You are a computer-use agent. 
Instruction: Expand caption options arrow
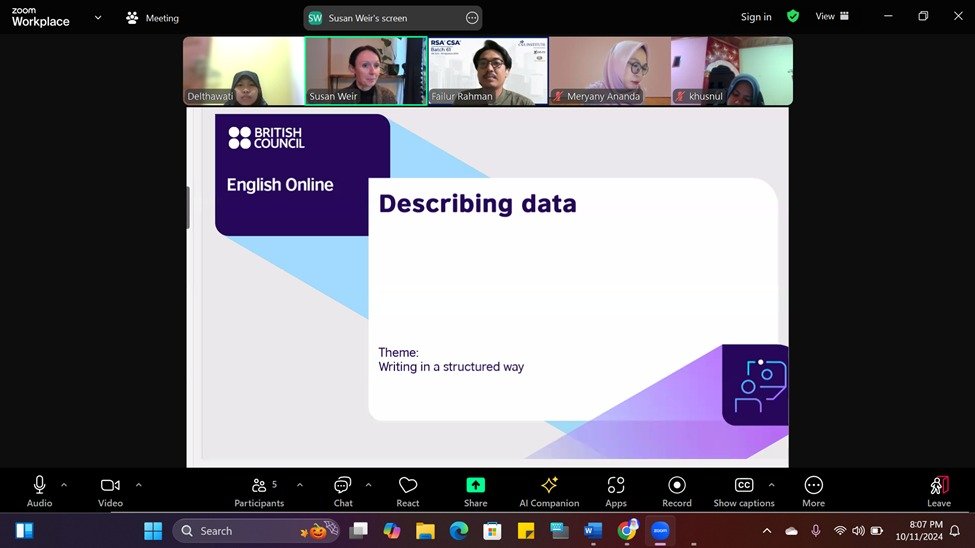pos(772,485)
